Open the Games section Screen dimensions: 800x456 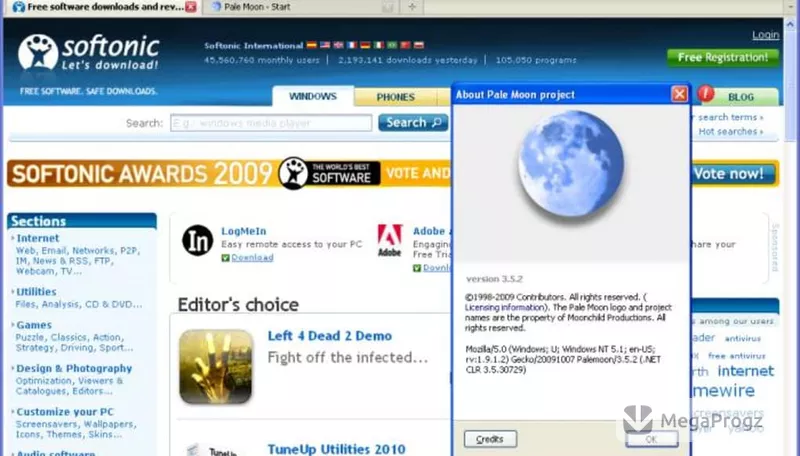pos(34,325)
